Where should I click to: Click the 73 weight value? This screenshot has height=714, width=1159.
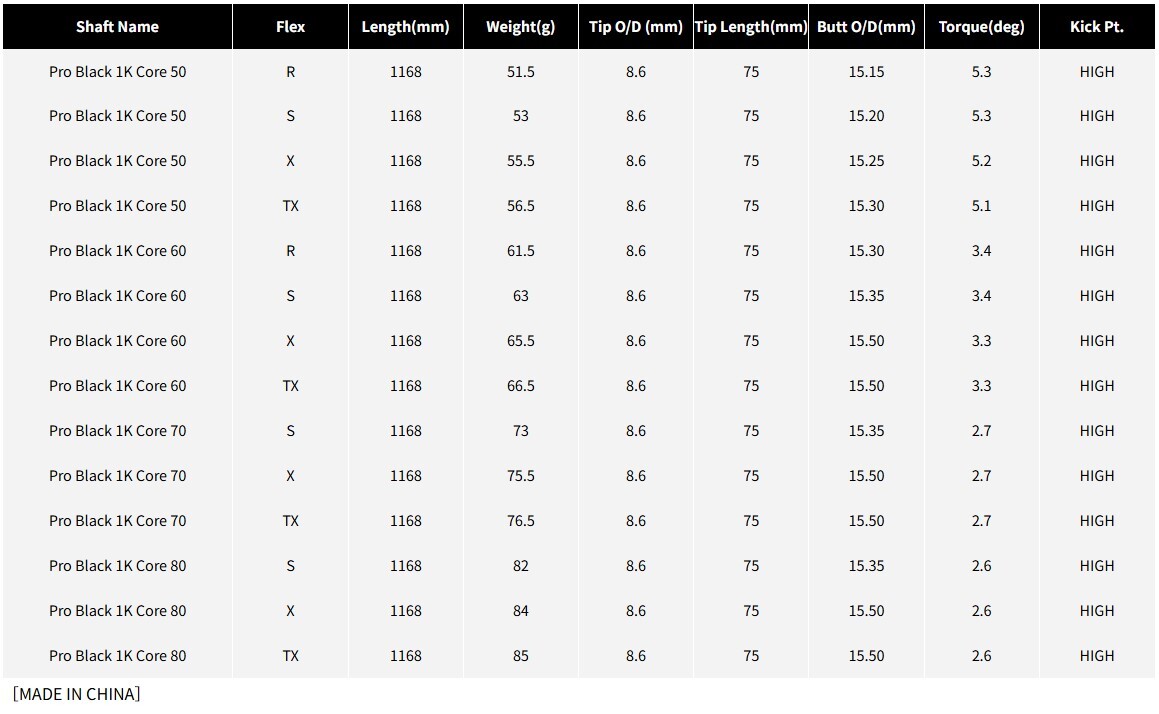(x=520, y=431)
